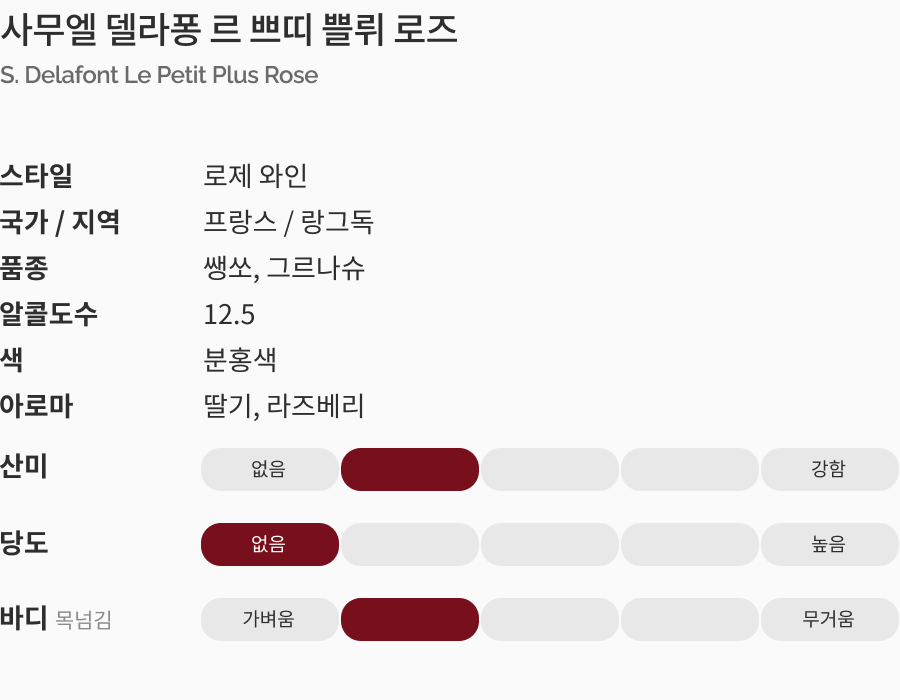Pick the middle segment of the 당도 scale
Image resolution: width=900 pixels, height=700 pixels.
tap(550, 545)
